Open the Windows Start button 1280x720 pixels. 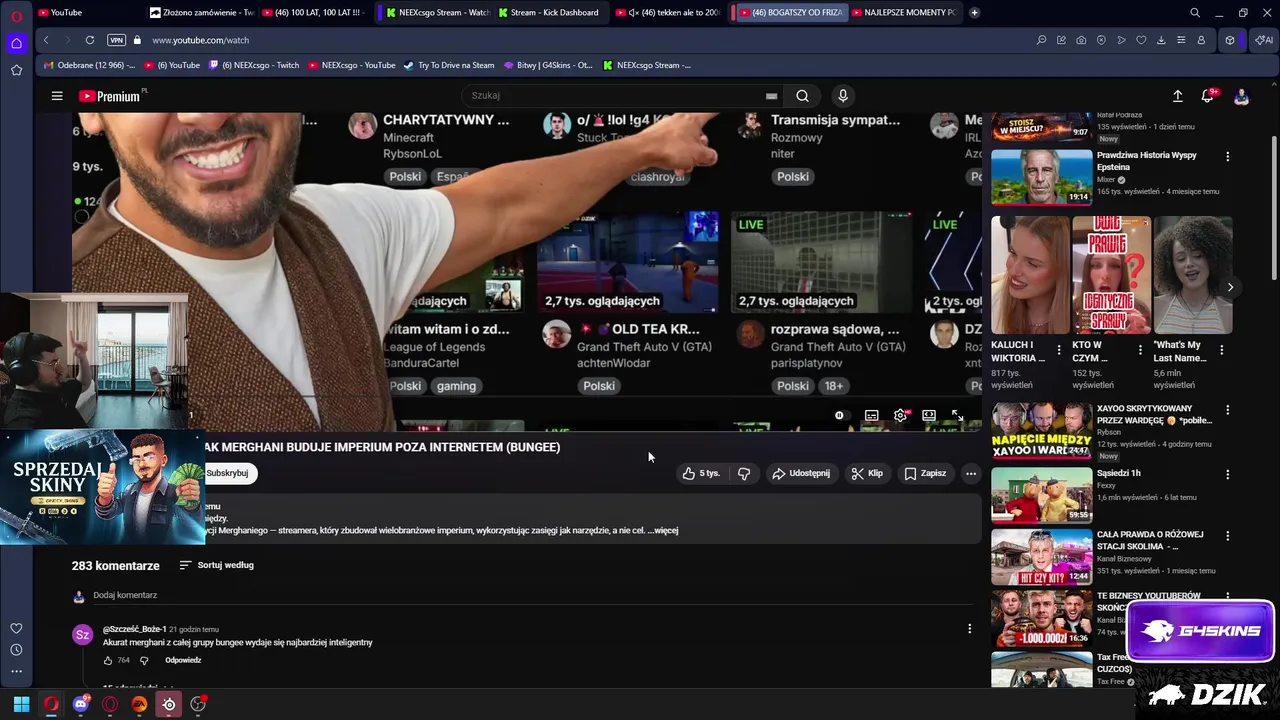pos(21,704)
